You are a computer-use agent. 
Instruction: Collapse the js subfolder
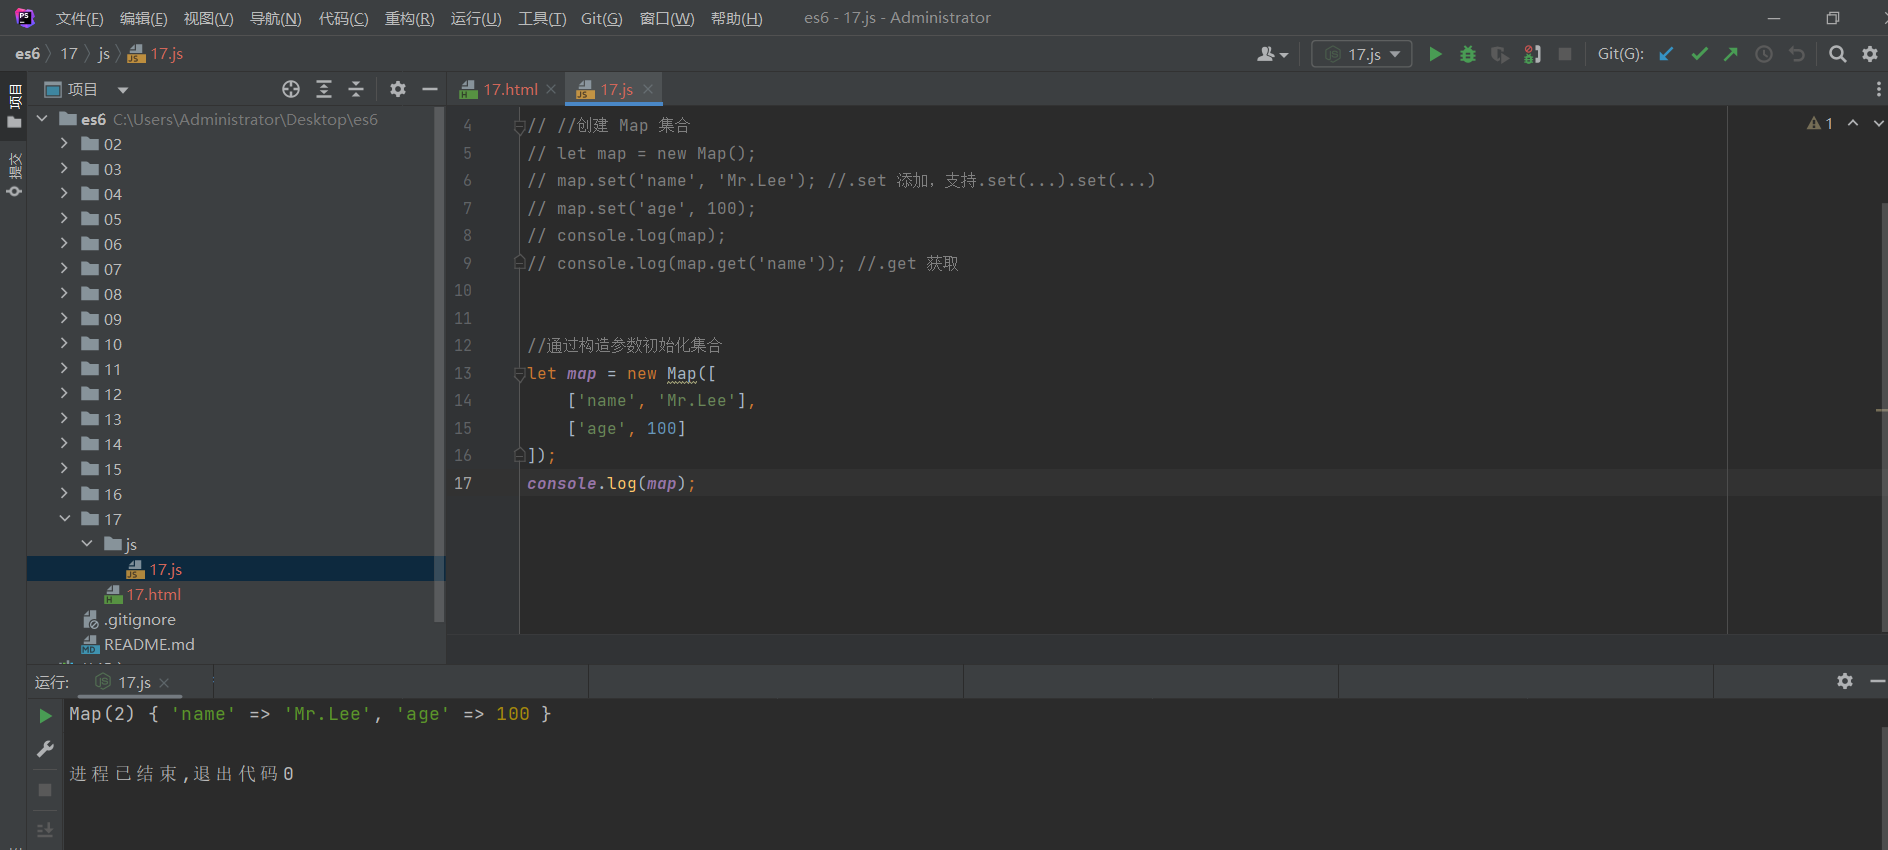pos(87,543)
